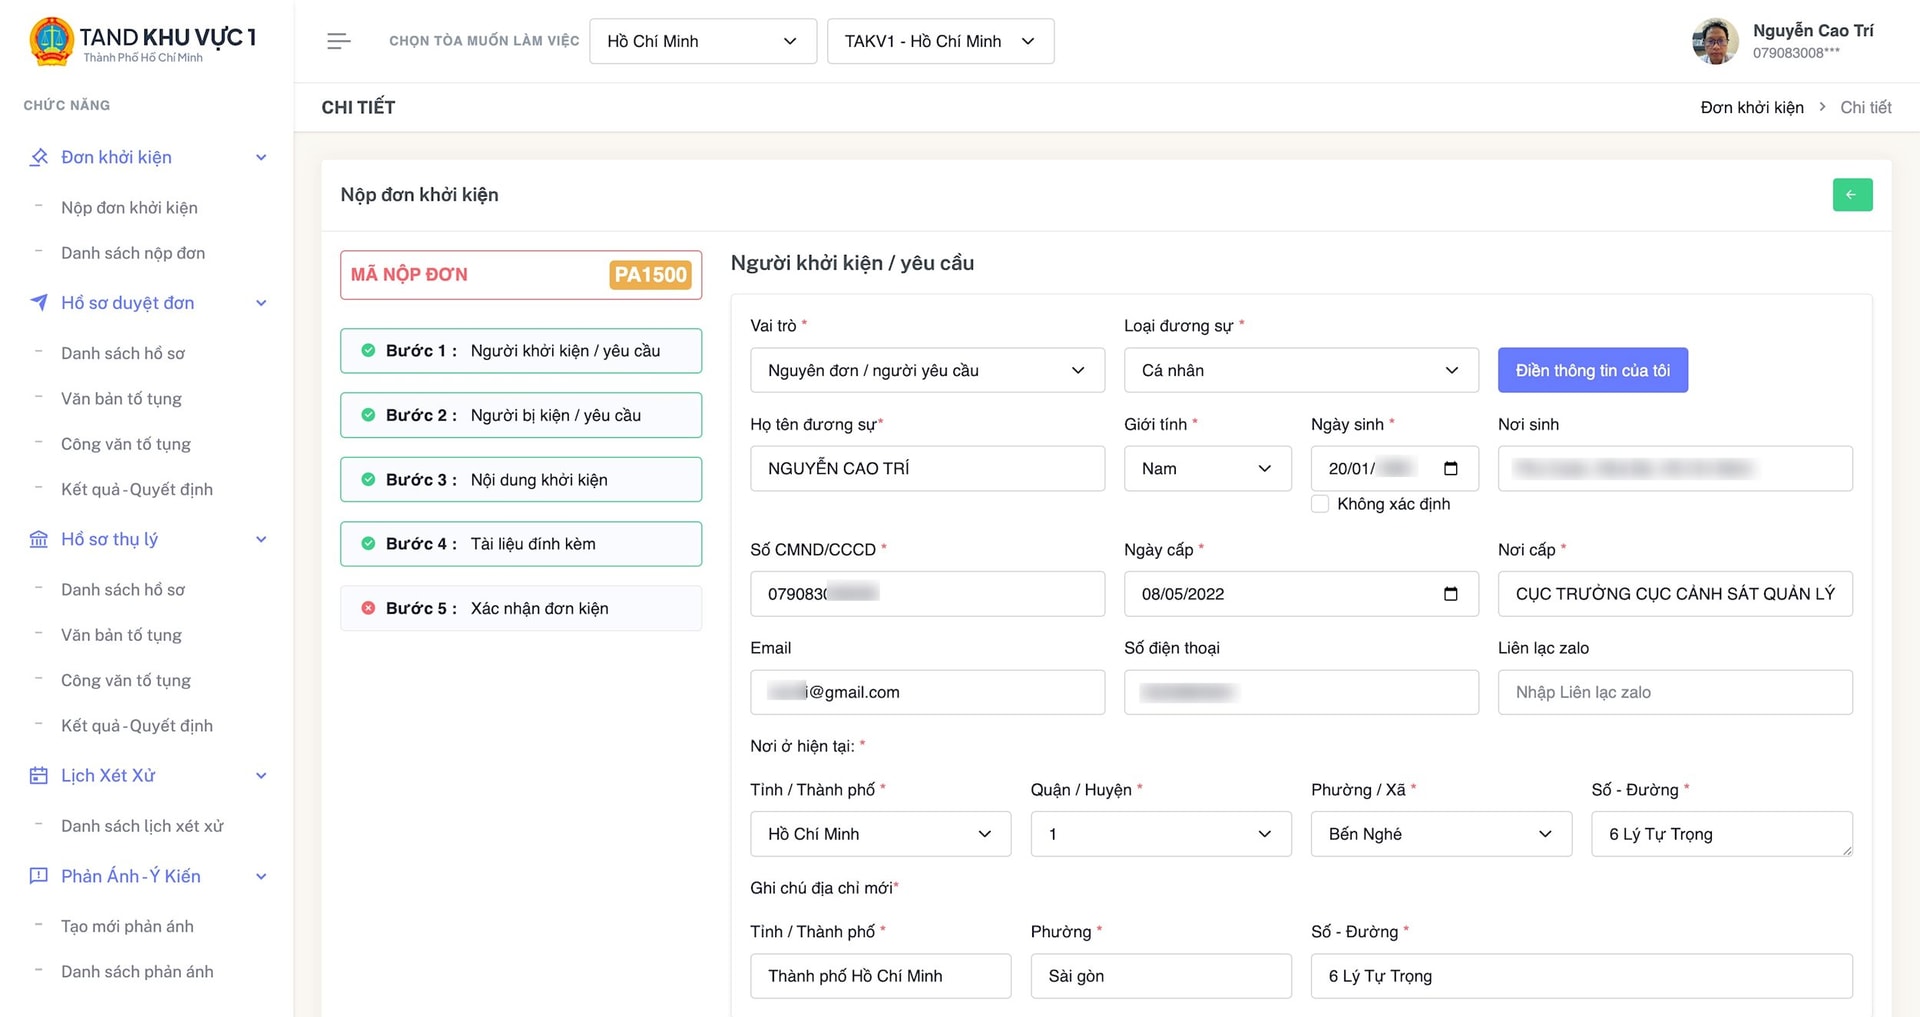Click the Email input field
This screenshot has height=1017, width=1920.
(x=927, y=692)
